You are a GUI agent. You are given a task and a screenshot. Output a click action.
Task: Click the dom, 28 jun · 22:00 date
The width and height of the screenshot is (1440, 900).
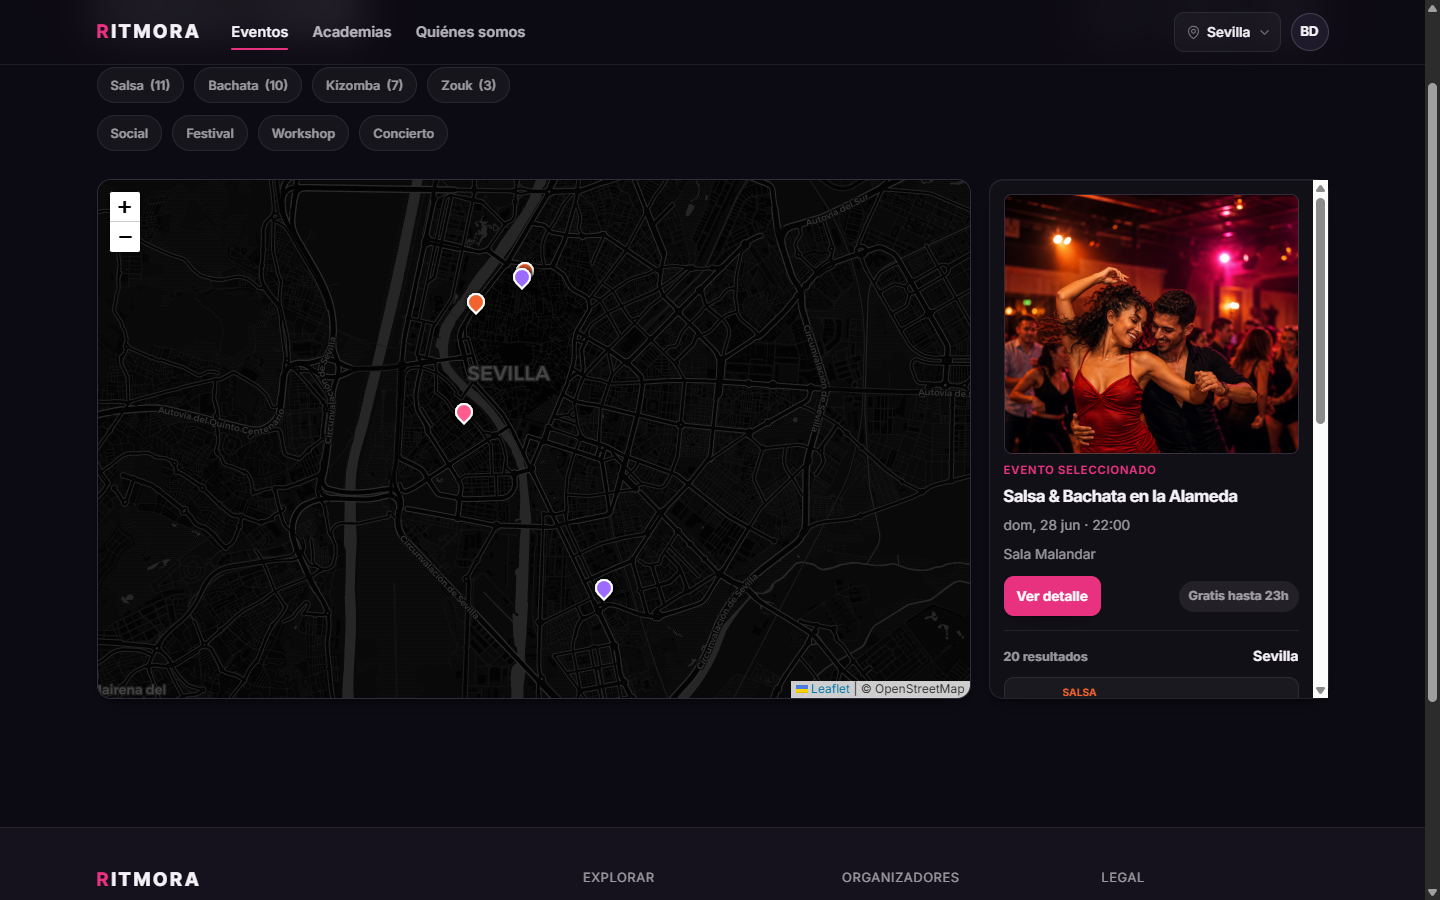pyautogui.click(x=1066, y=525)
